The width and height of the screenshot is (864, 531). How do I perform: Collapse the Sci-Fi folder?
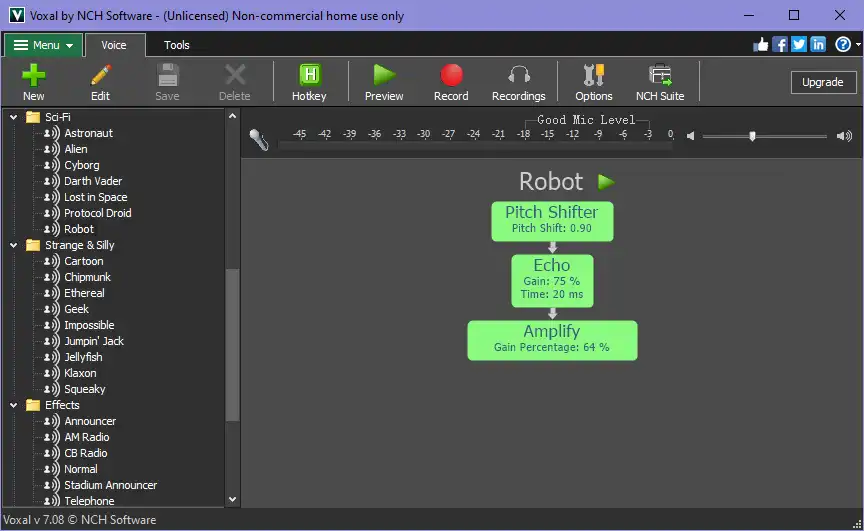pyautogui.click(x=14, y=117)
